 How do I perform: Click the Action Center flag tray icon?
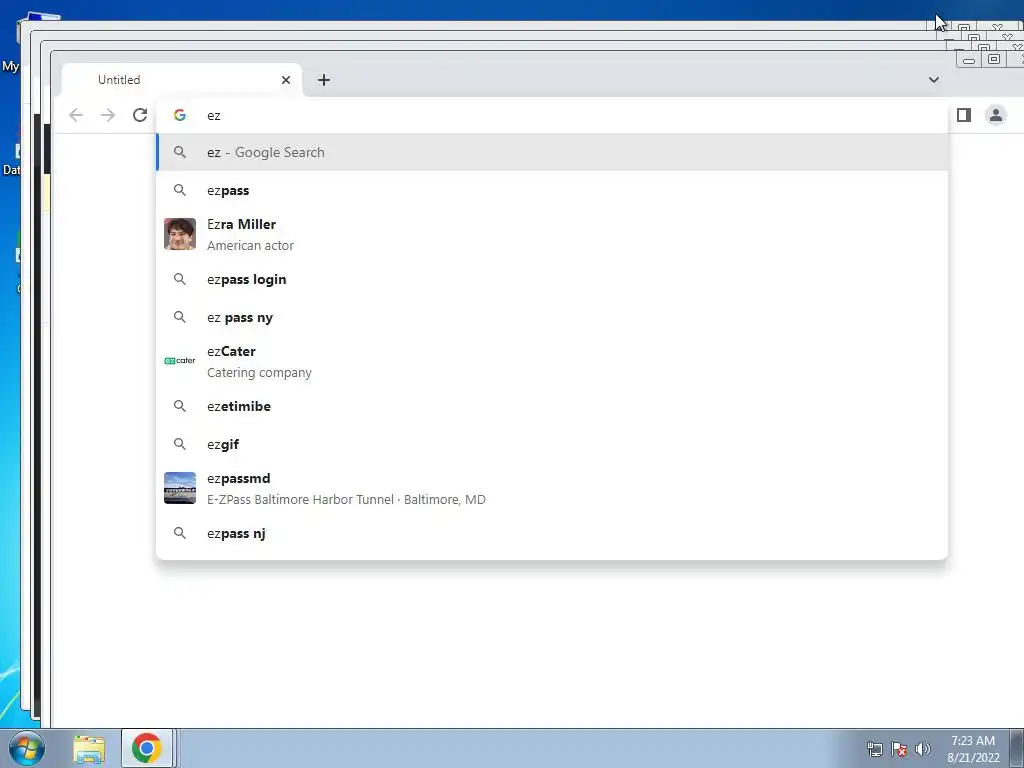pos(899,749)
